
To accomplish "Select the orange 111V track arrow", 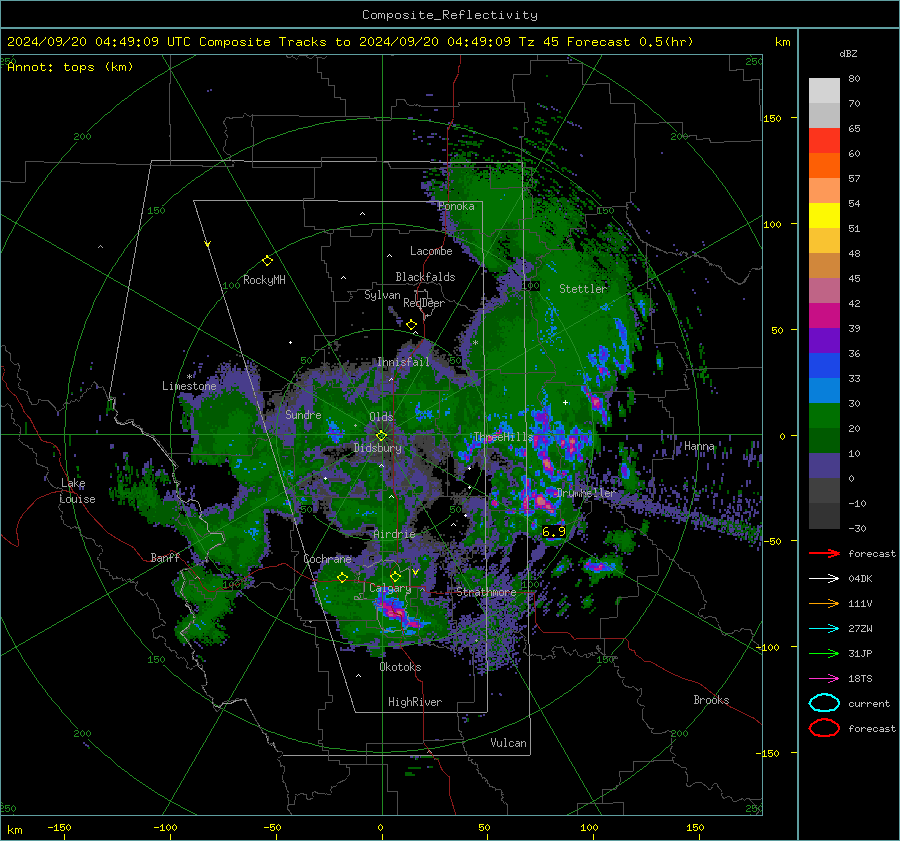I will click(824, 603).
